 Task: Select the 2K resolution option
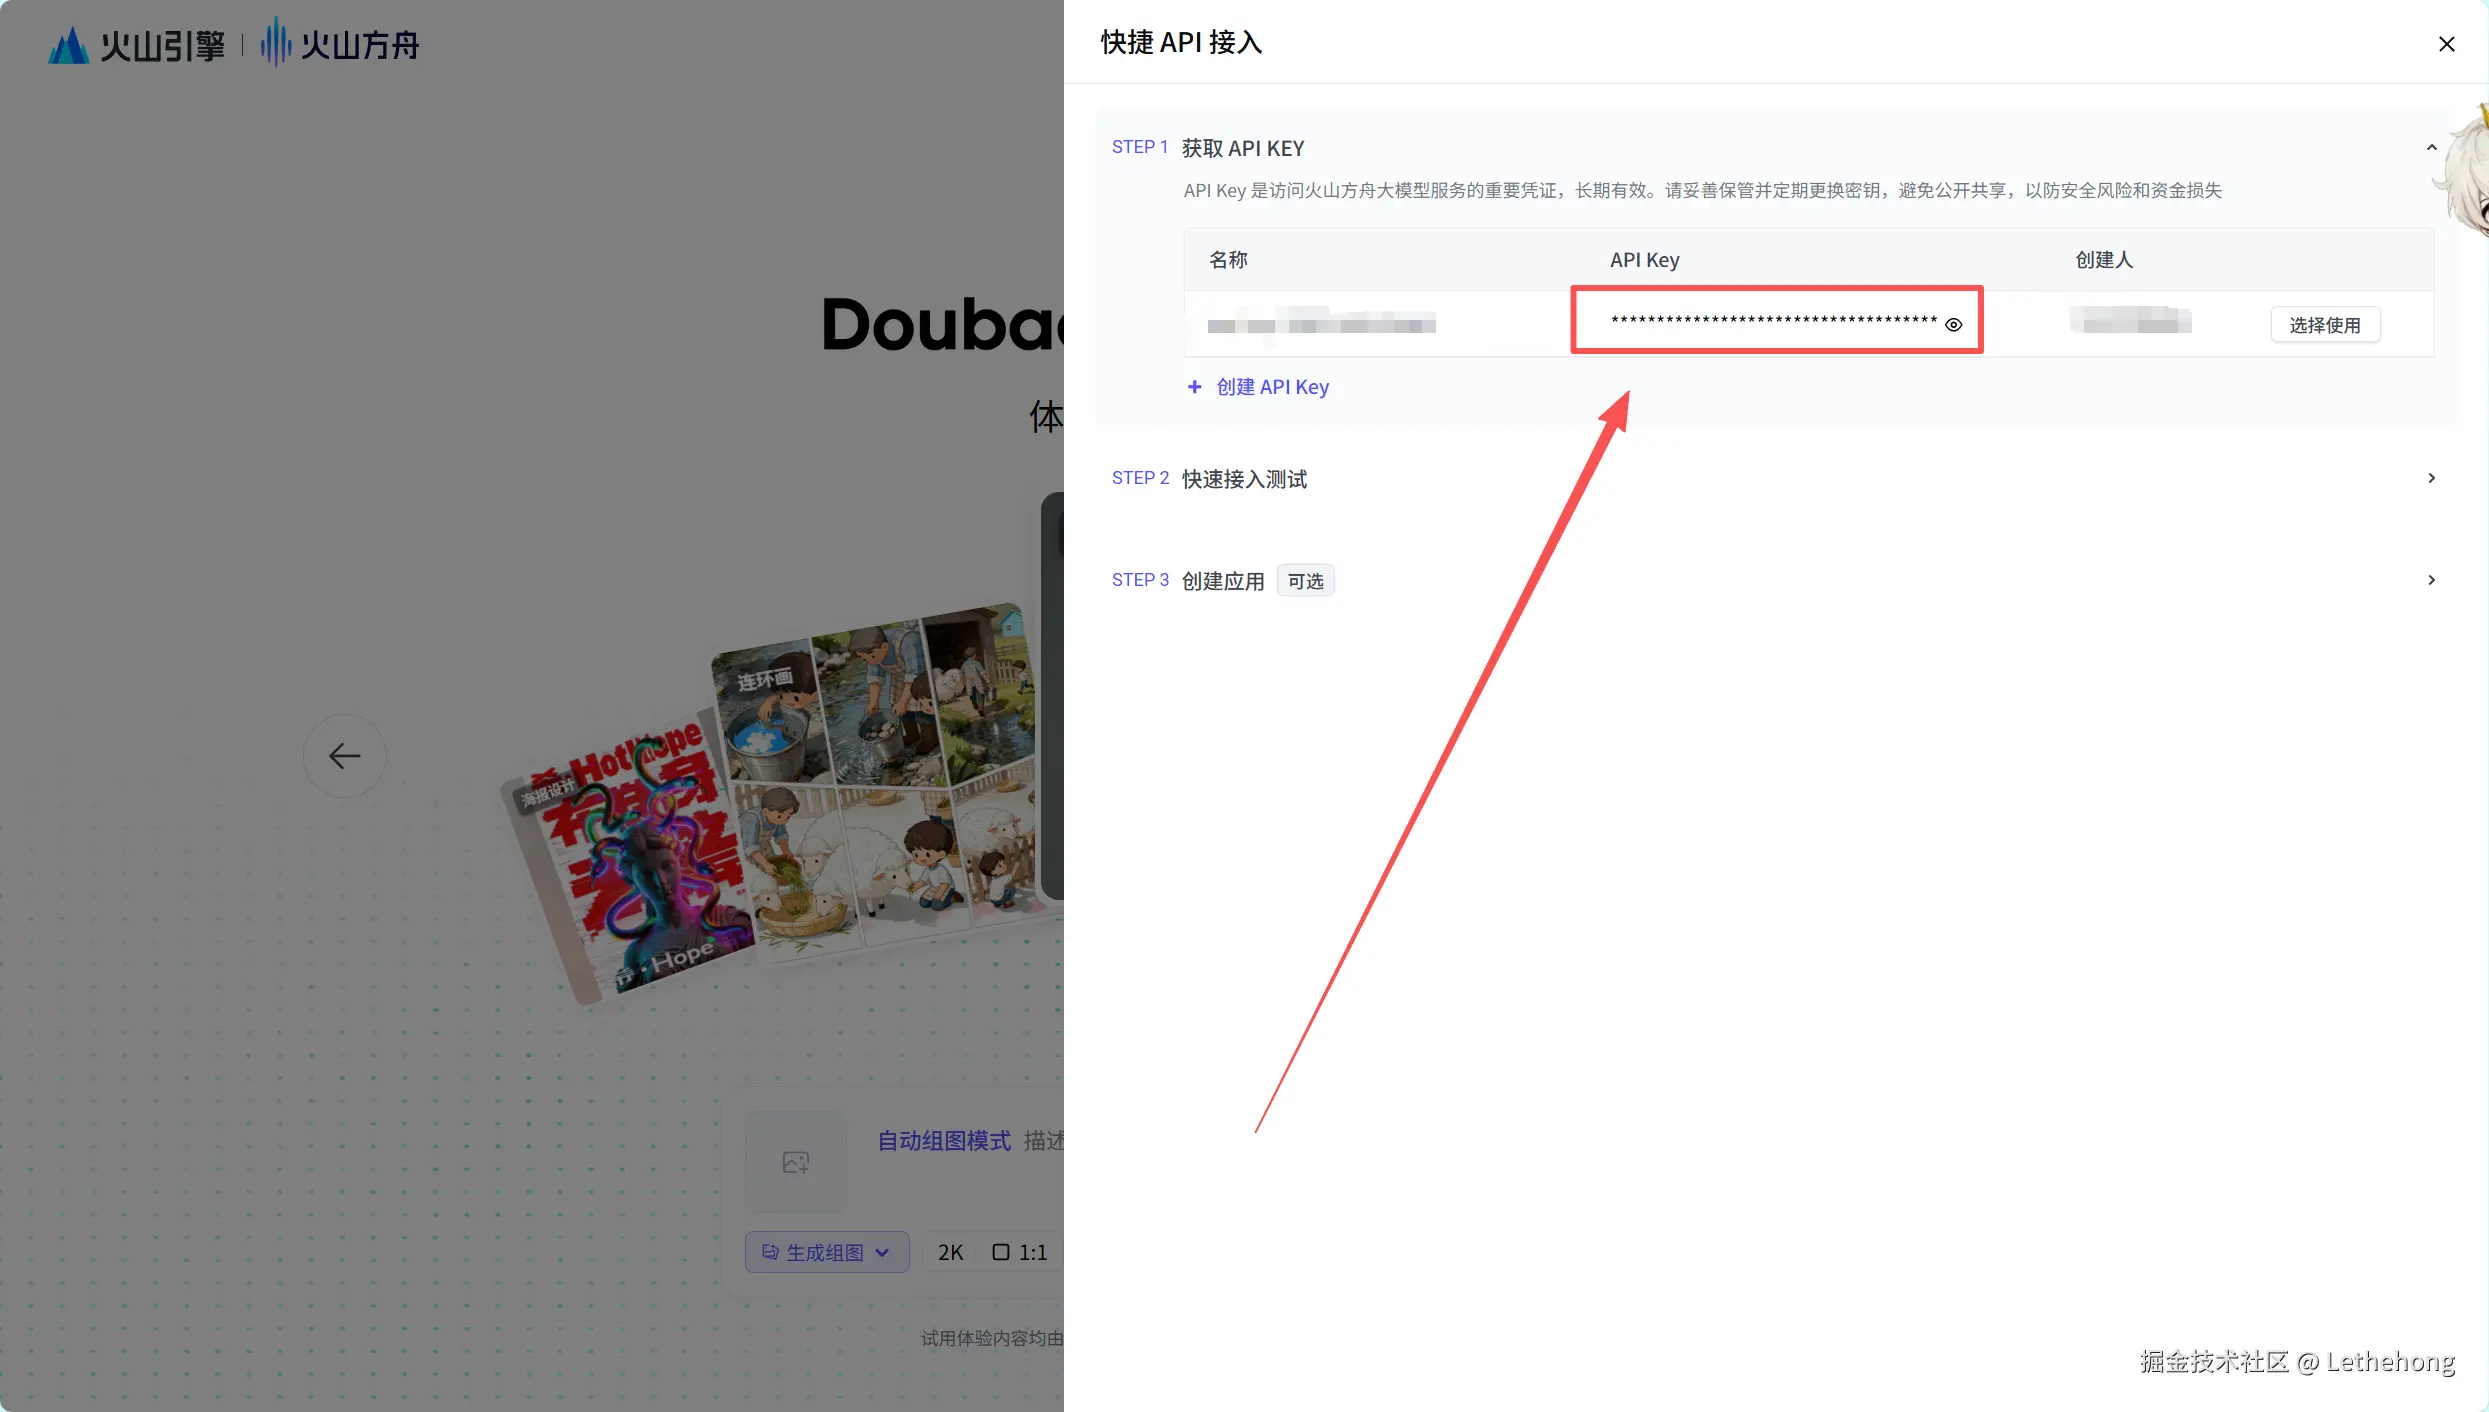[x=950, y=1252]
